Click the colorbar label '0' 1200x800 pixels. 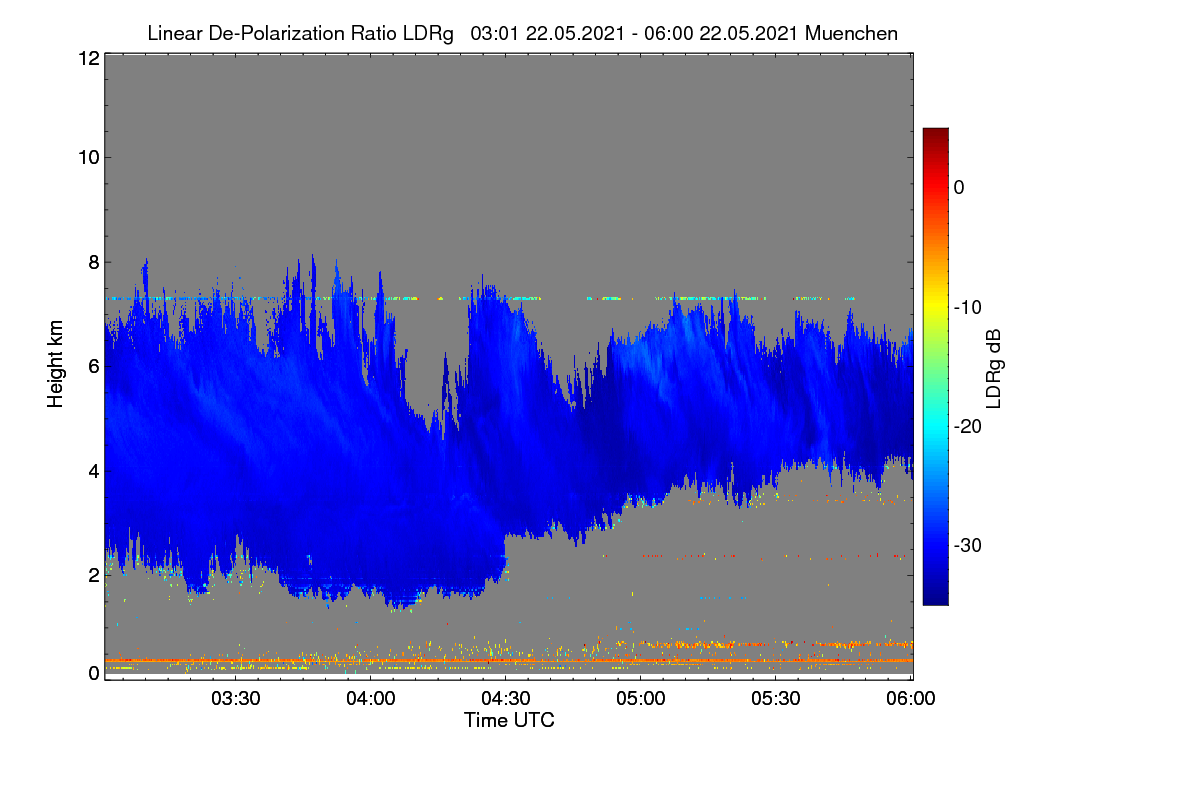(958, 187)
